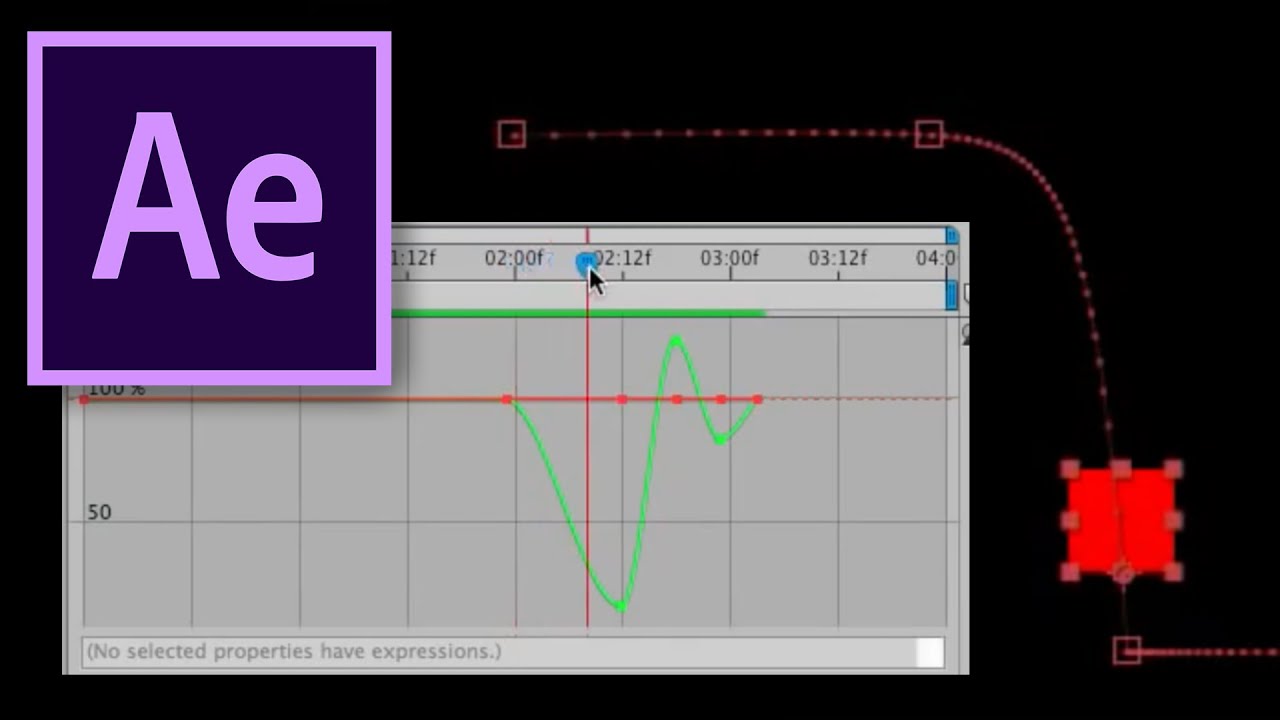Click the expression field reading No selected properties
Viewport: 1280px width, 720px height.
[x=498, y=652]
